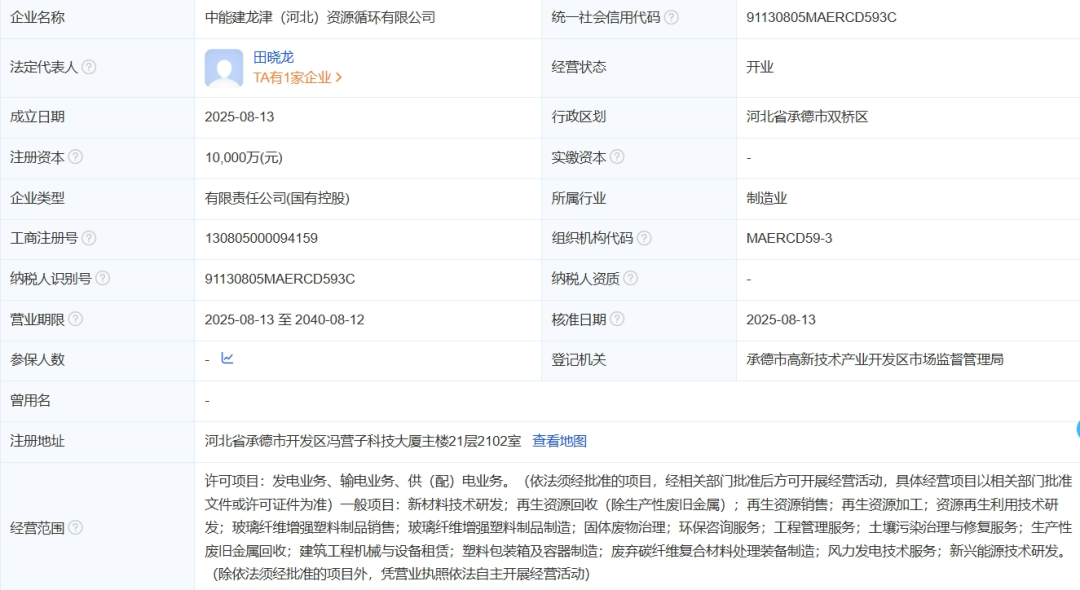1080x590 pixels.
Task: Click the question mark beside 纳税人资质
Action: coord(631,277)
